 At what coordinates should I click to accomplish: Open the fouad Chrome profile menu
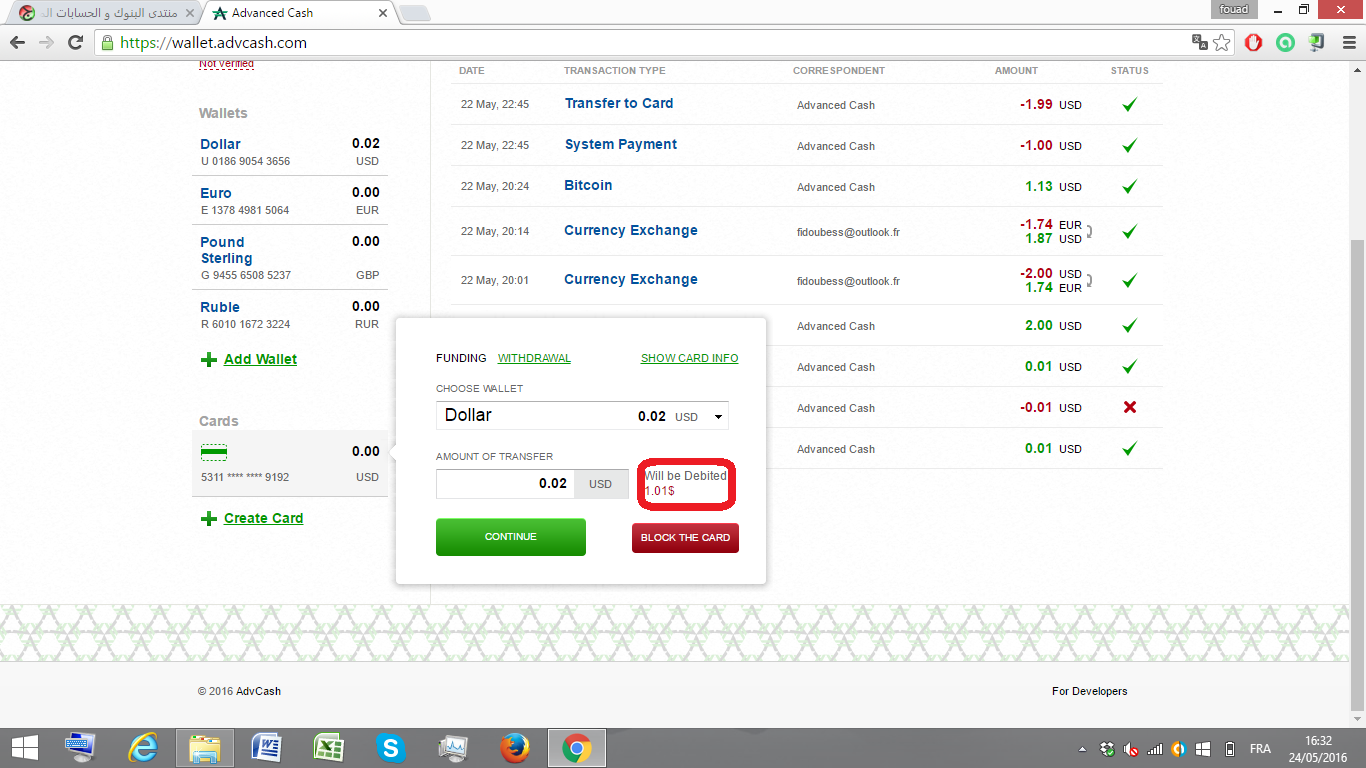[x=1234, y=9]
